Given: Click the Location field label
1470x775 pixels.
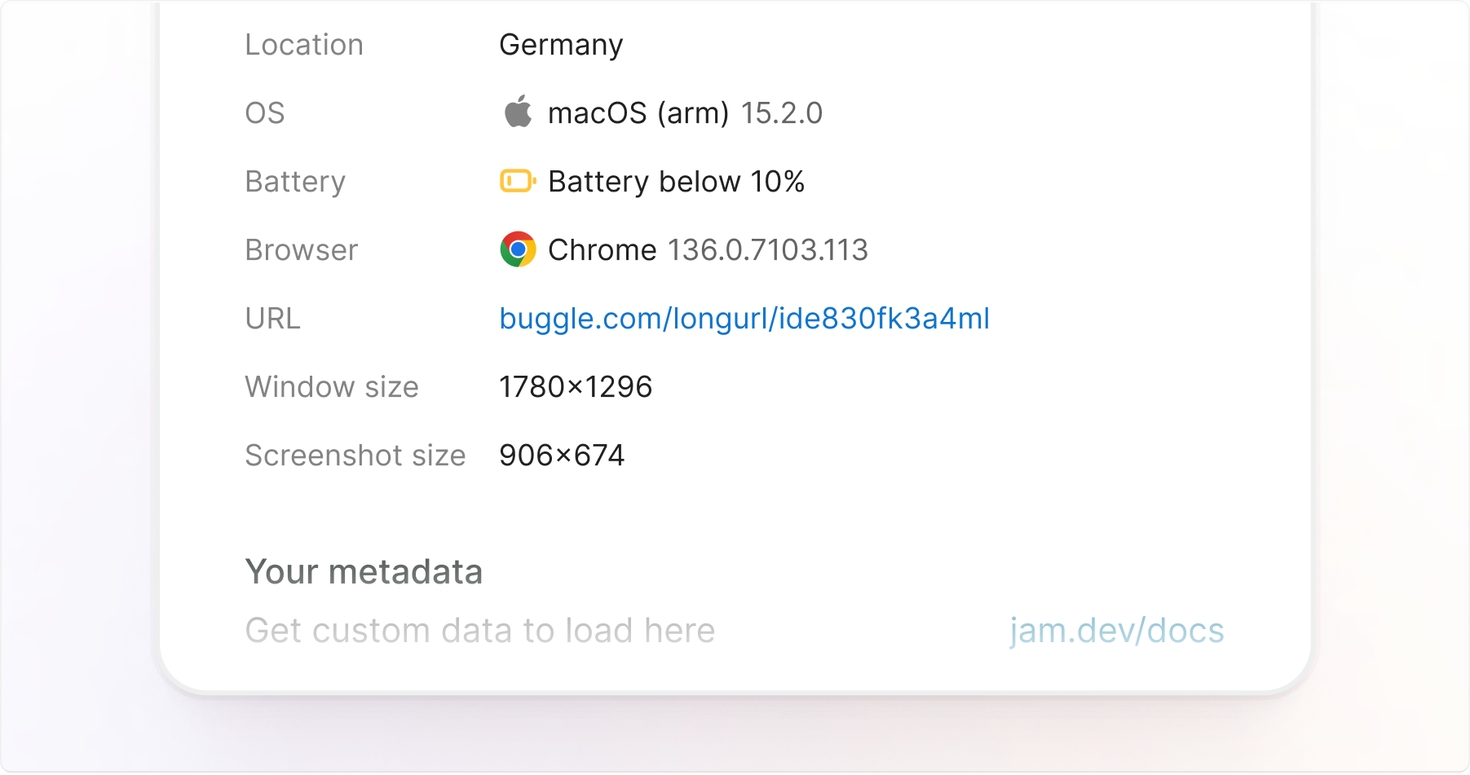Looking at the screenshot, I should click(x=304, y=45).
